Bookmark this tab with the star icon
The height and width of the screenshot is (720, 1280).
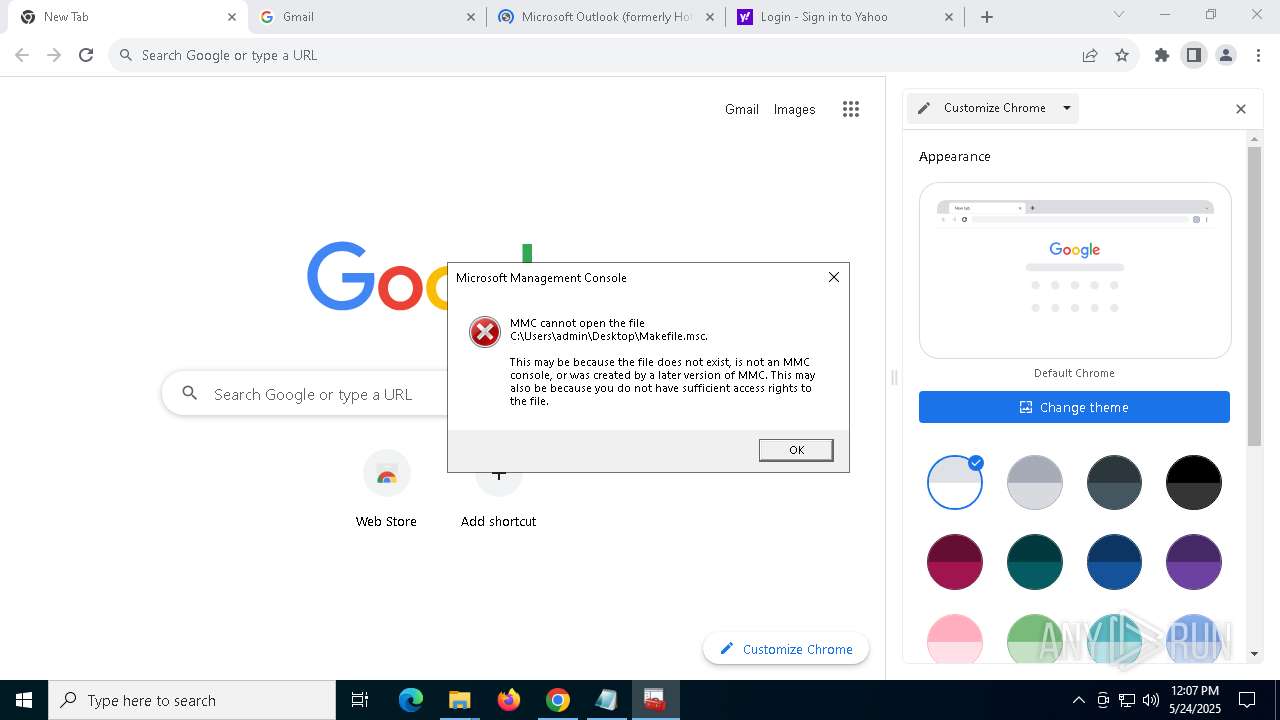[1122, 55]
